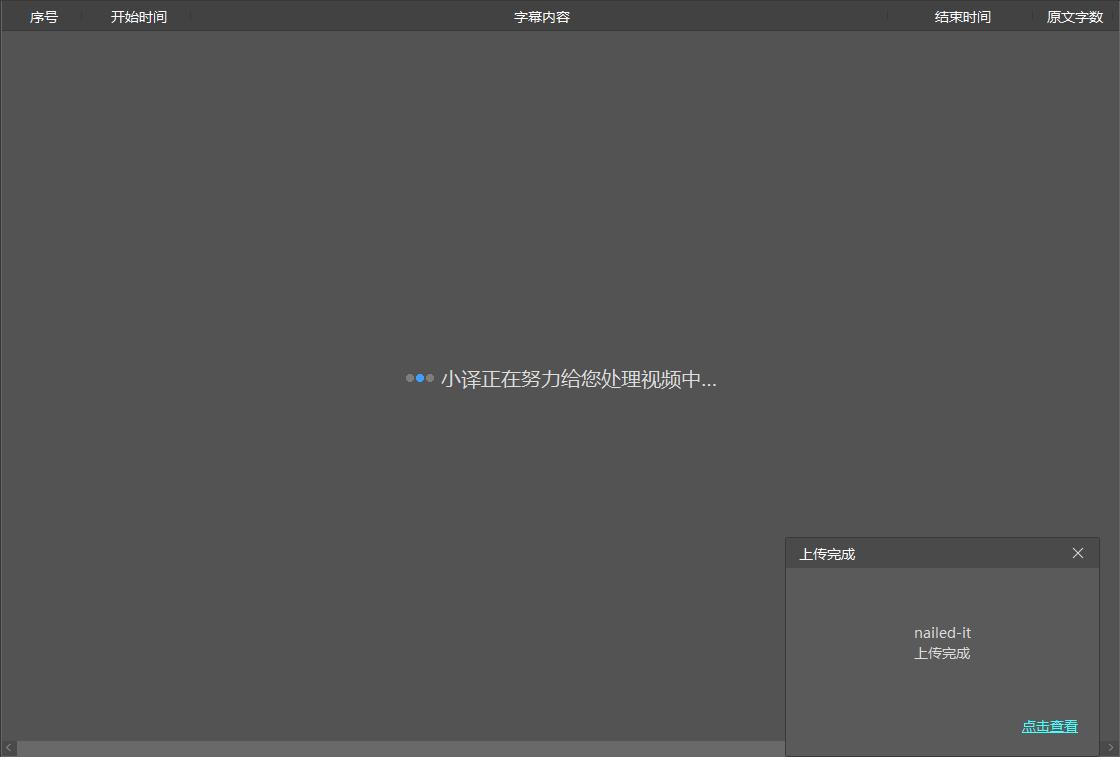The width and height of the screenshot is (1120, 757).
Task: Click the right scroll arrow at bottom
Action: click(1110, 748)
